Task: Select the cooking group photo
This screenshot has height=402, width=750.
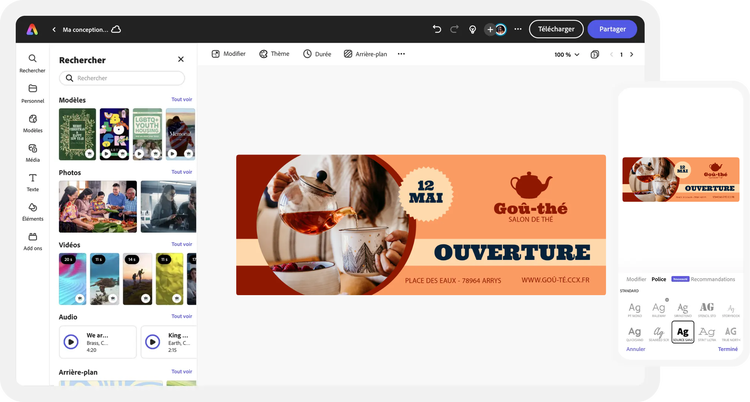Action: (x=98, y=206)
